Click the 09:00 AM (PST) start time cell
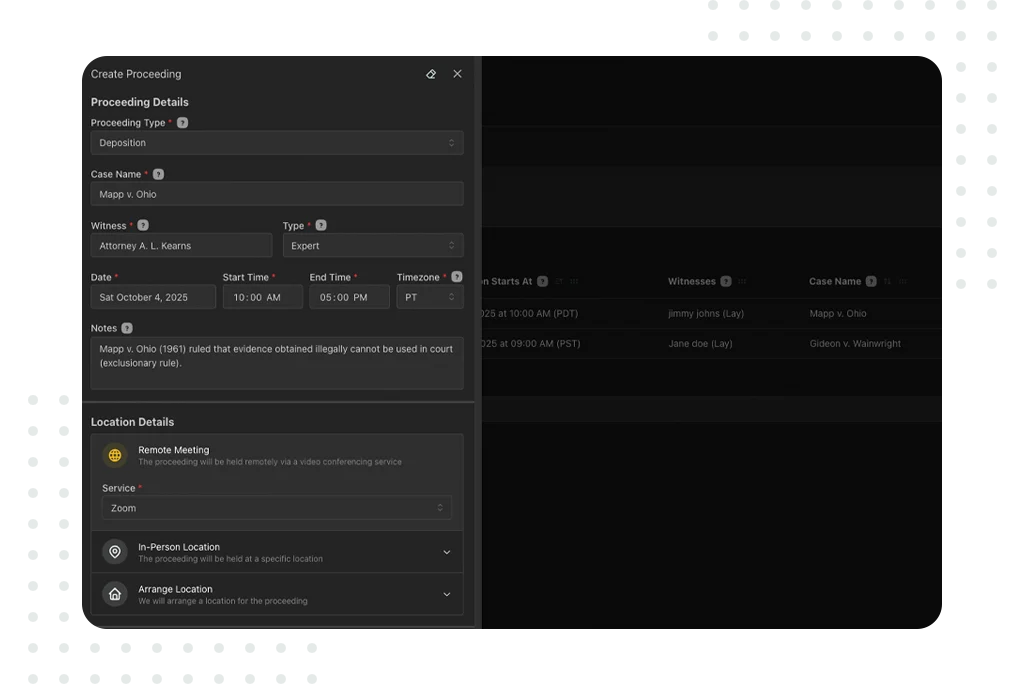 pos(530,344)
